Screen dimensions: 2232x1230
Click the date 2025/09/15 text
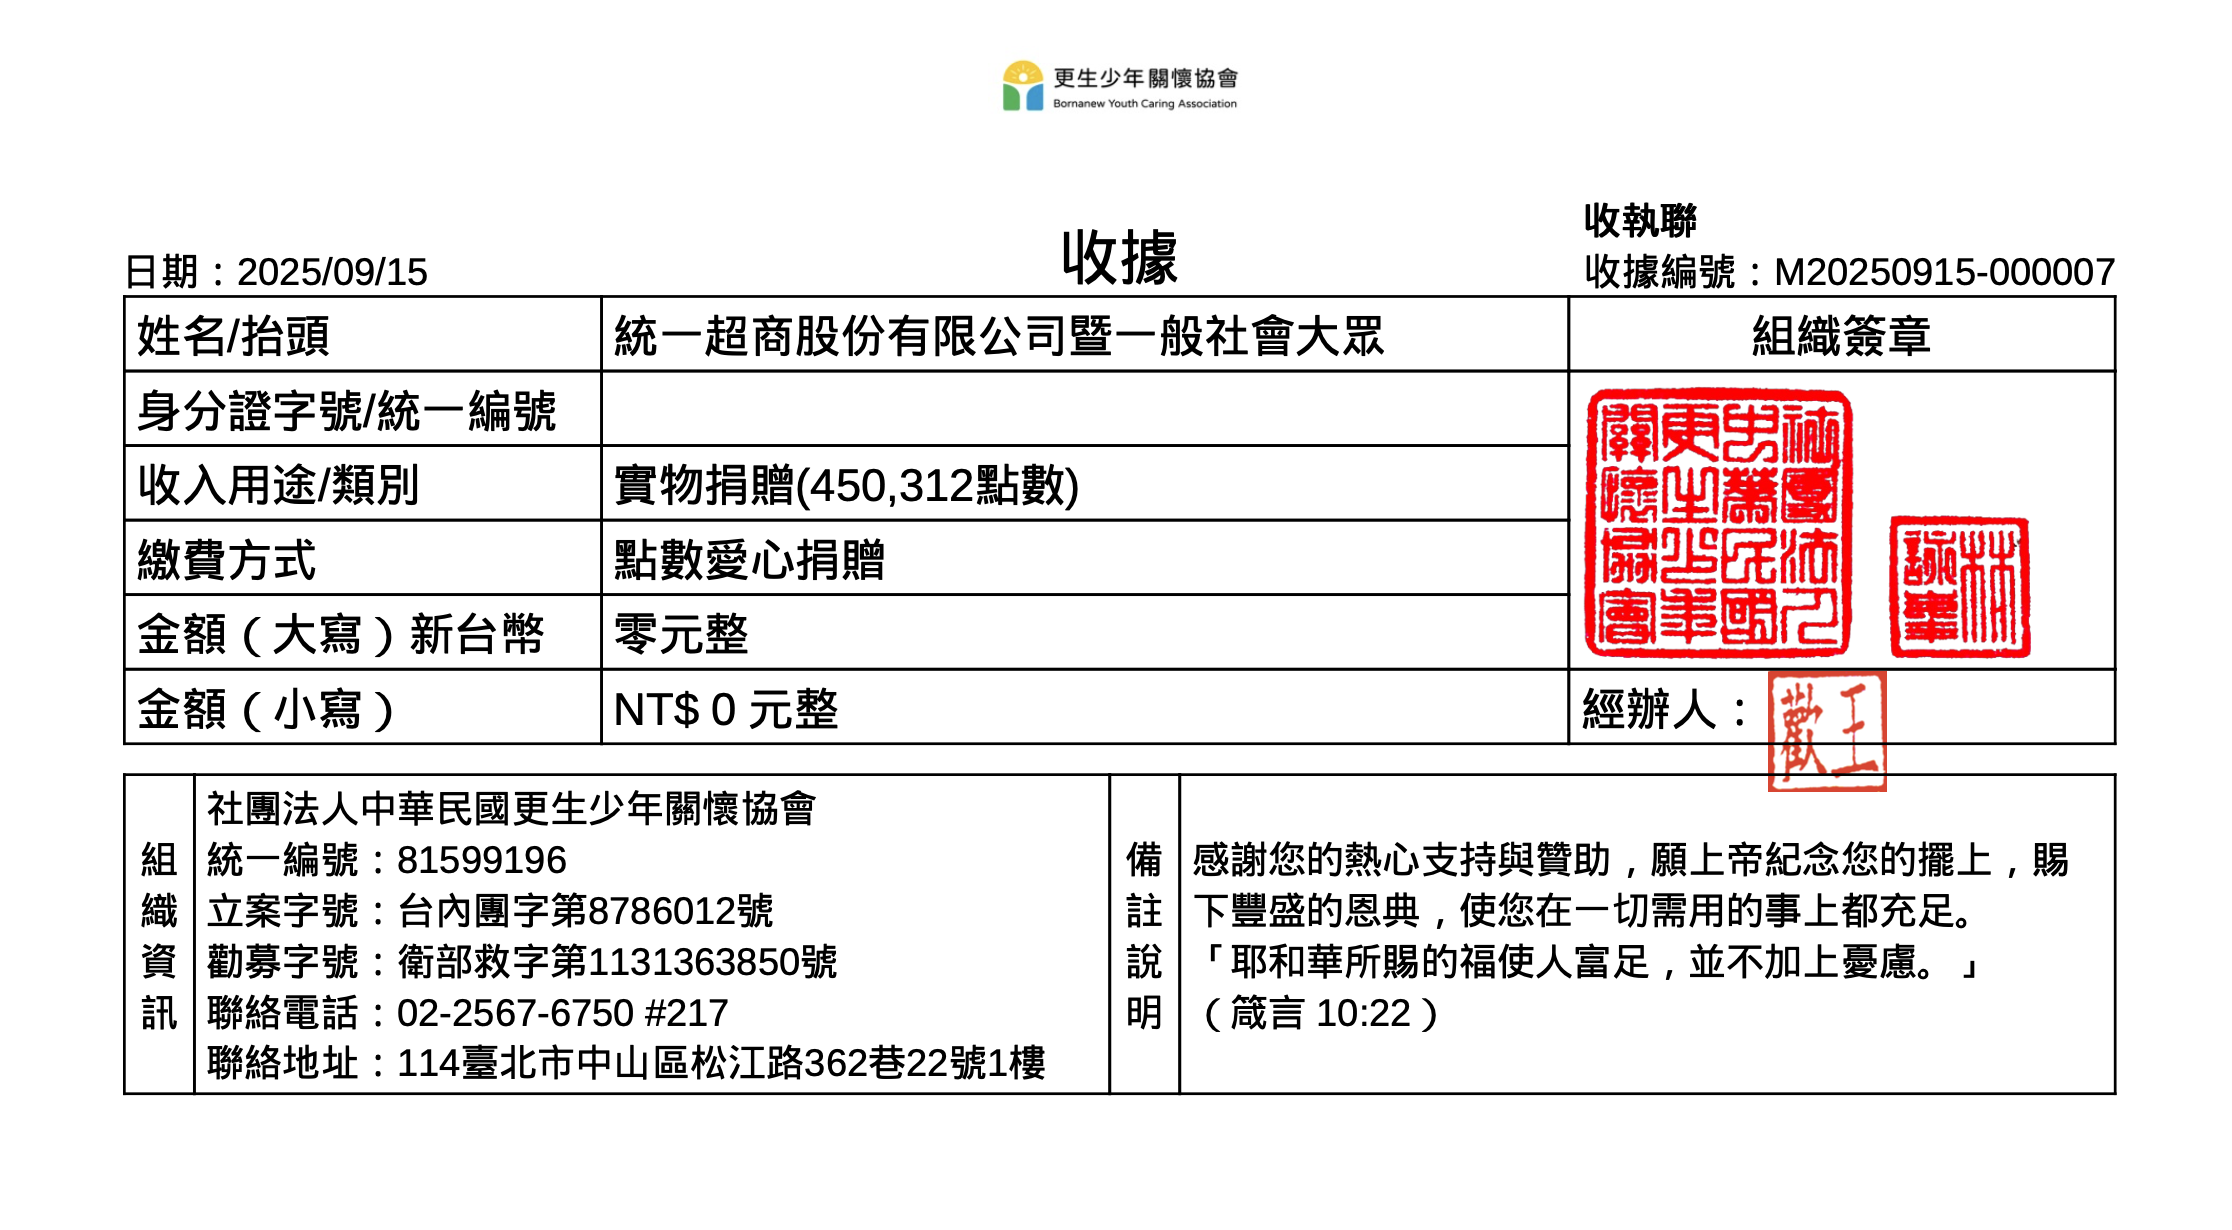coord(332,272)
